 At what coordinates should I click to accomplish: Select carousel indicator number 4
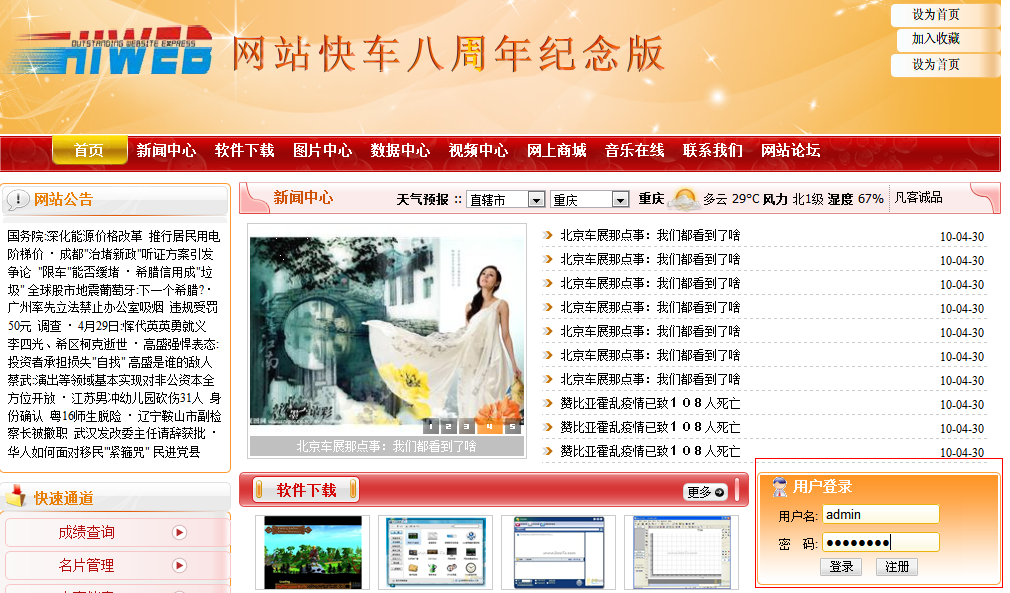click(489, 426)
